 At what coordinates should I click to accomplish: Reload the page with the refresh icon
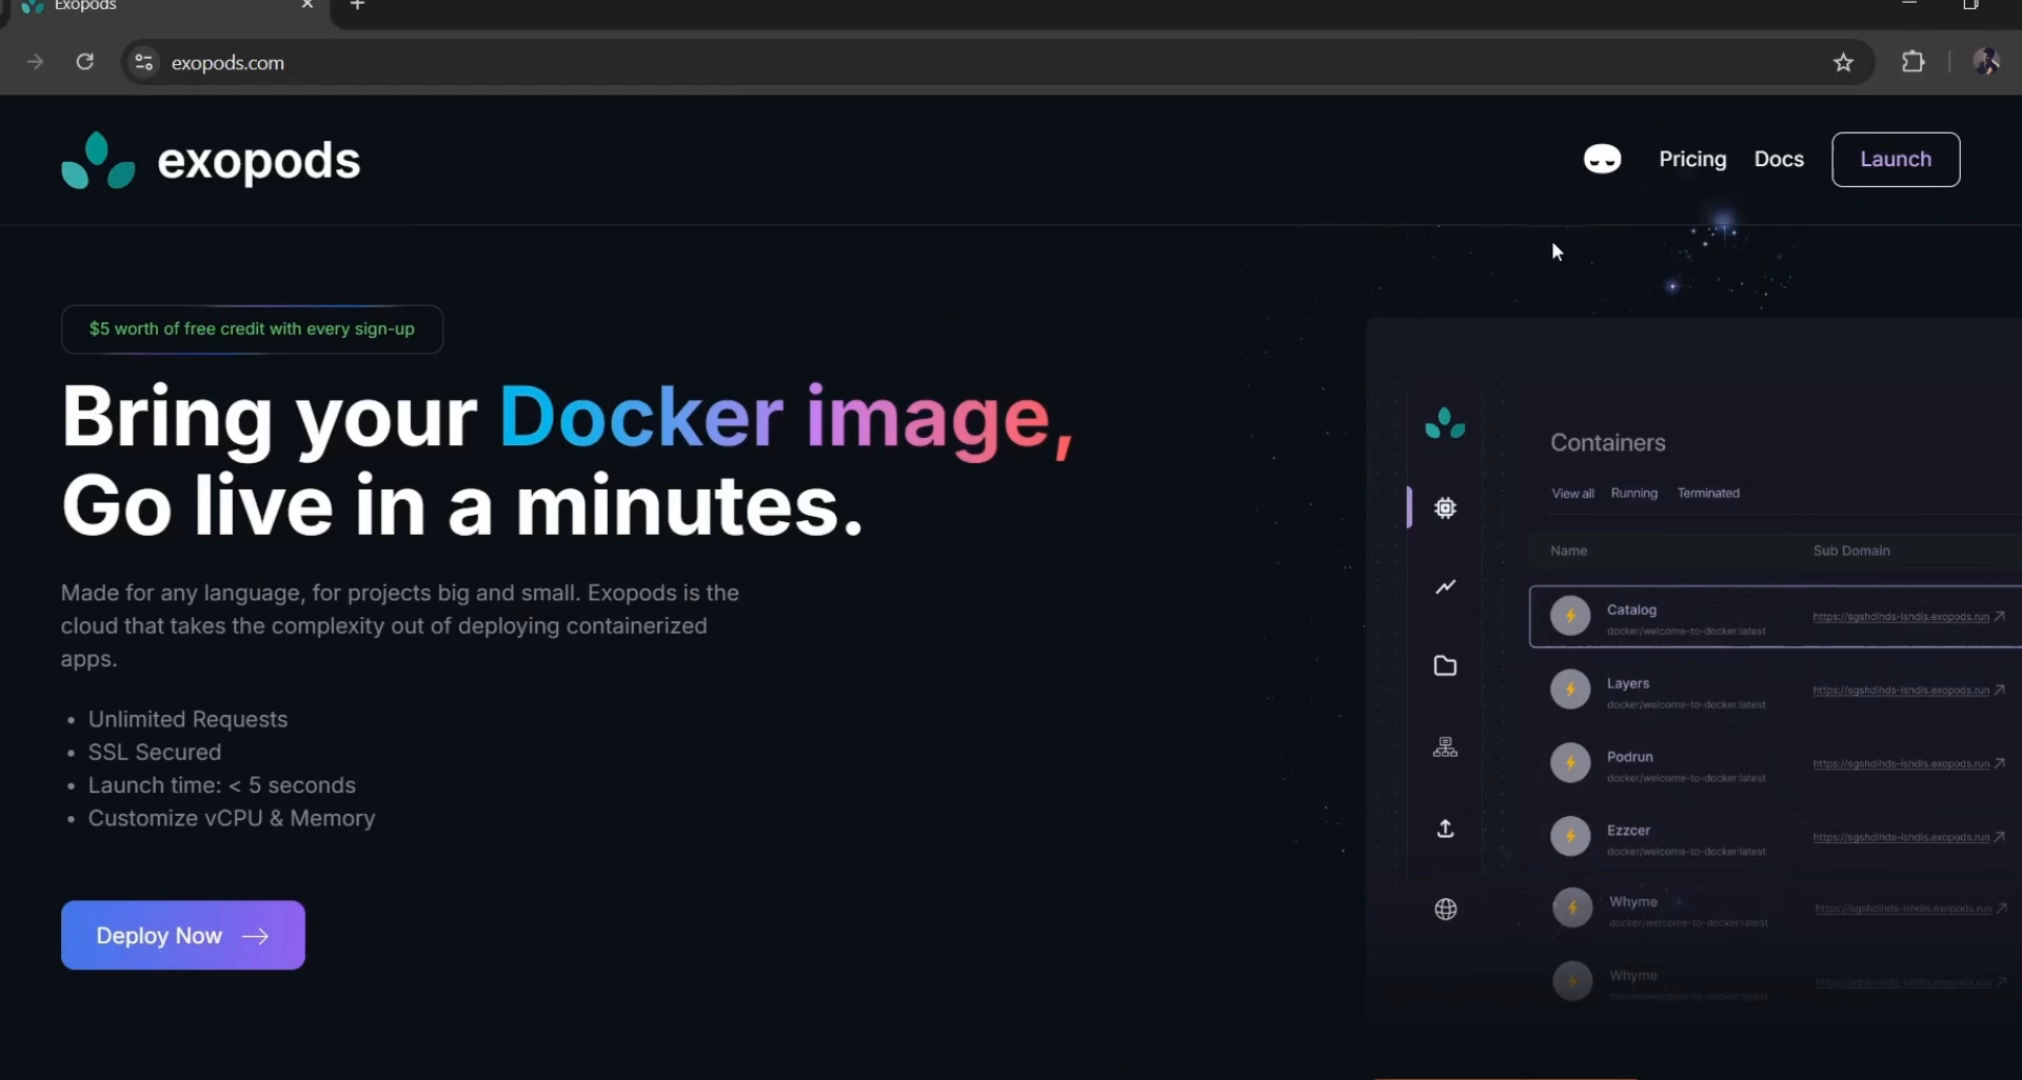(x=85, y=62)
